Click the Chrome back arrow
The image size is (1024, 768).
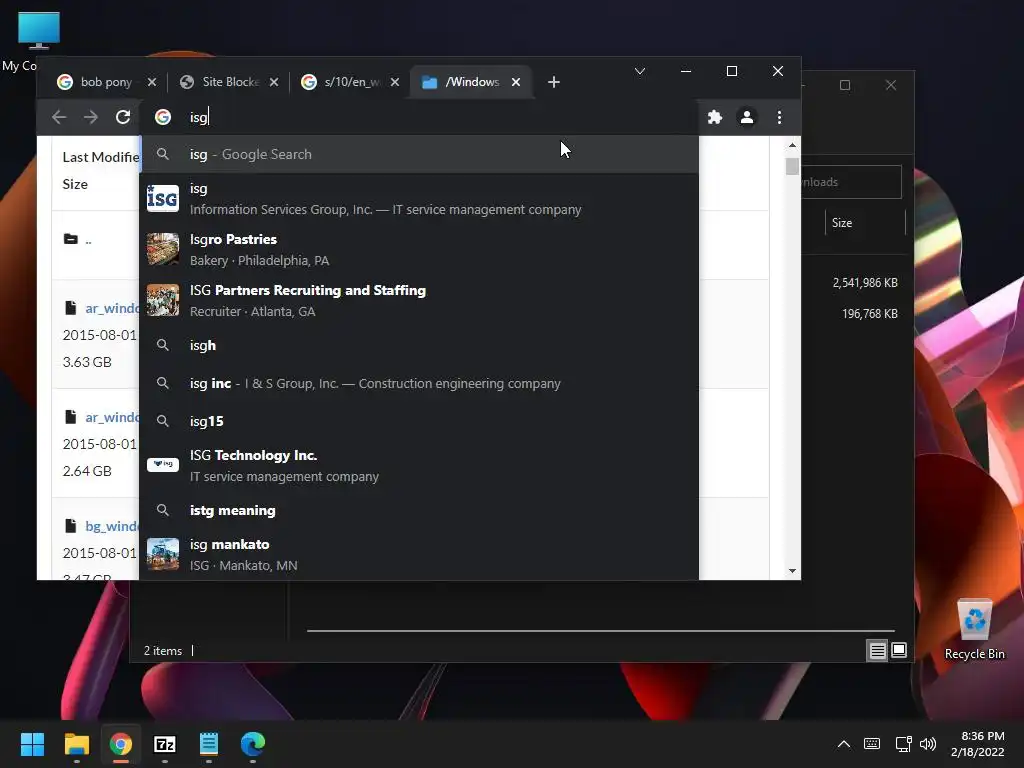click(x=59, y=117)
